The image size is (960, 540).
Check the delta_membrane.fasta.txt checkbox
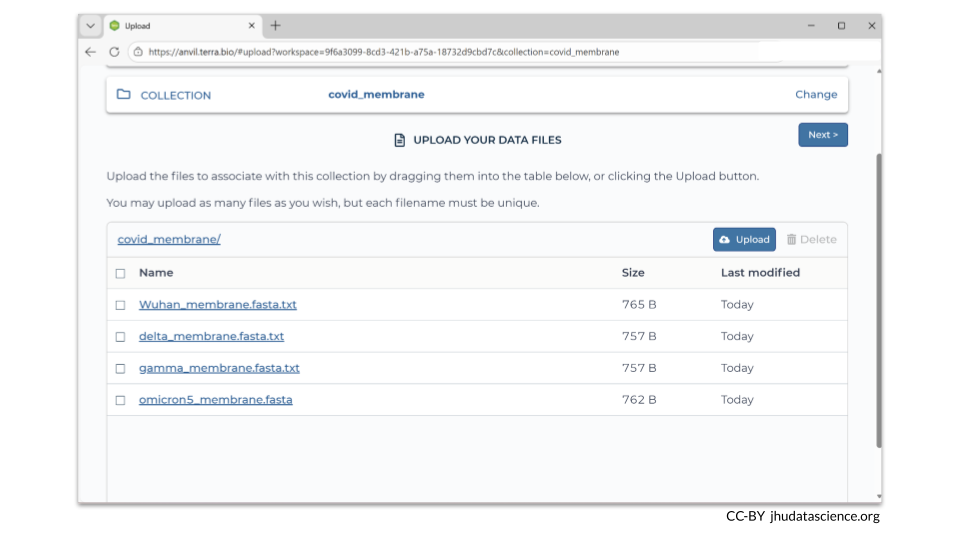point(121,337)
